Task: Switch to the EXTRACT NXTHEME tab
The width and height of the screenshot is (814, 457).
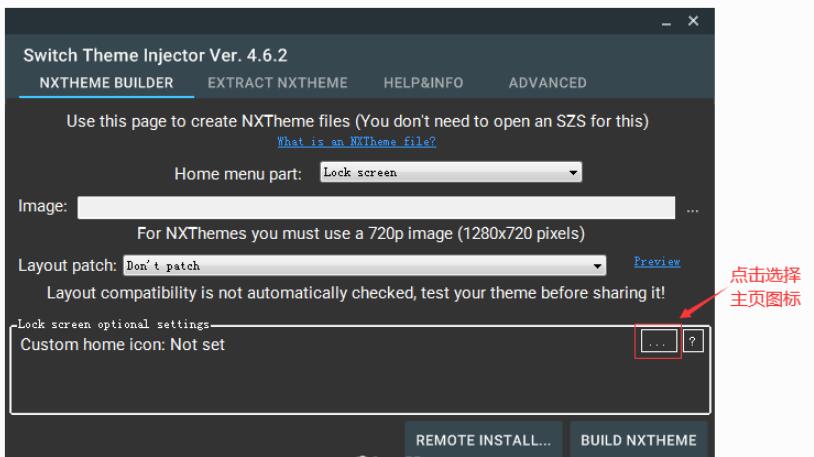Action: click(x=278, y=83)
